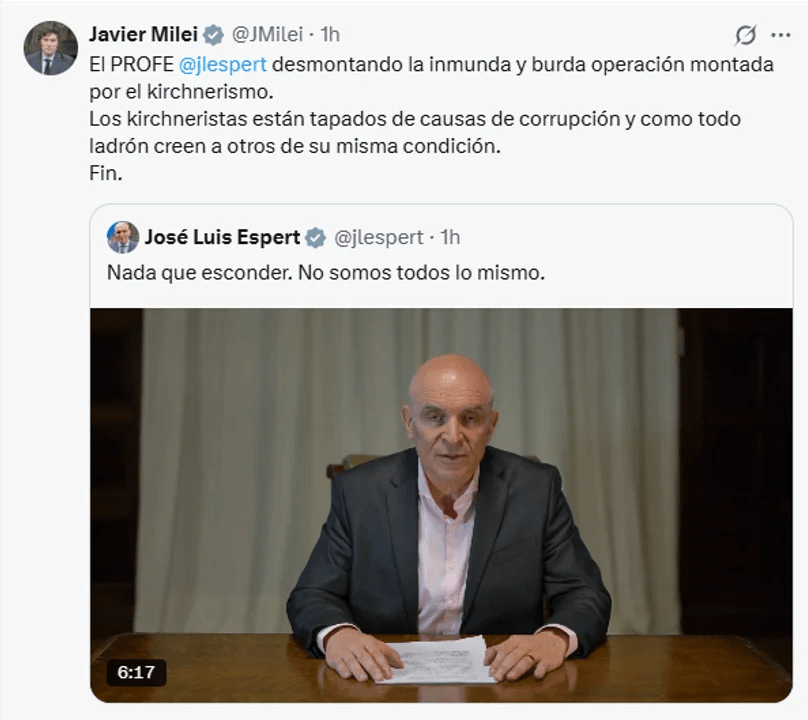Click the 'Fin.' line of the post

106,173
